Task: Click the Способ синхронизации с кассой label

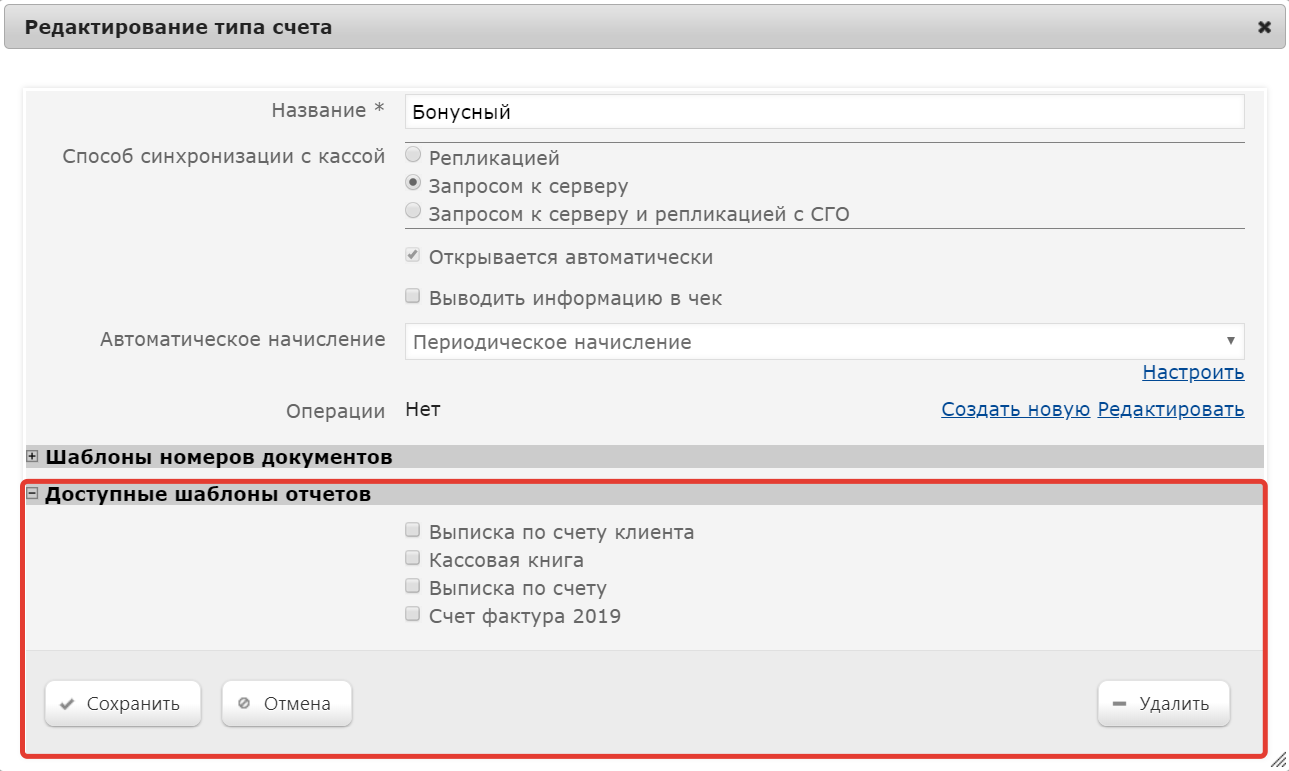Action: click(224, 156)
